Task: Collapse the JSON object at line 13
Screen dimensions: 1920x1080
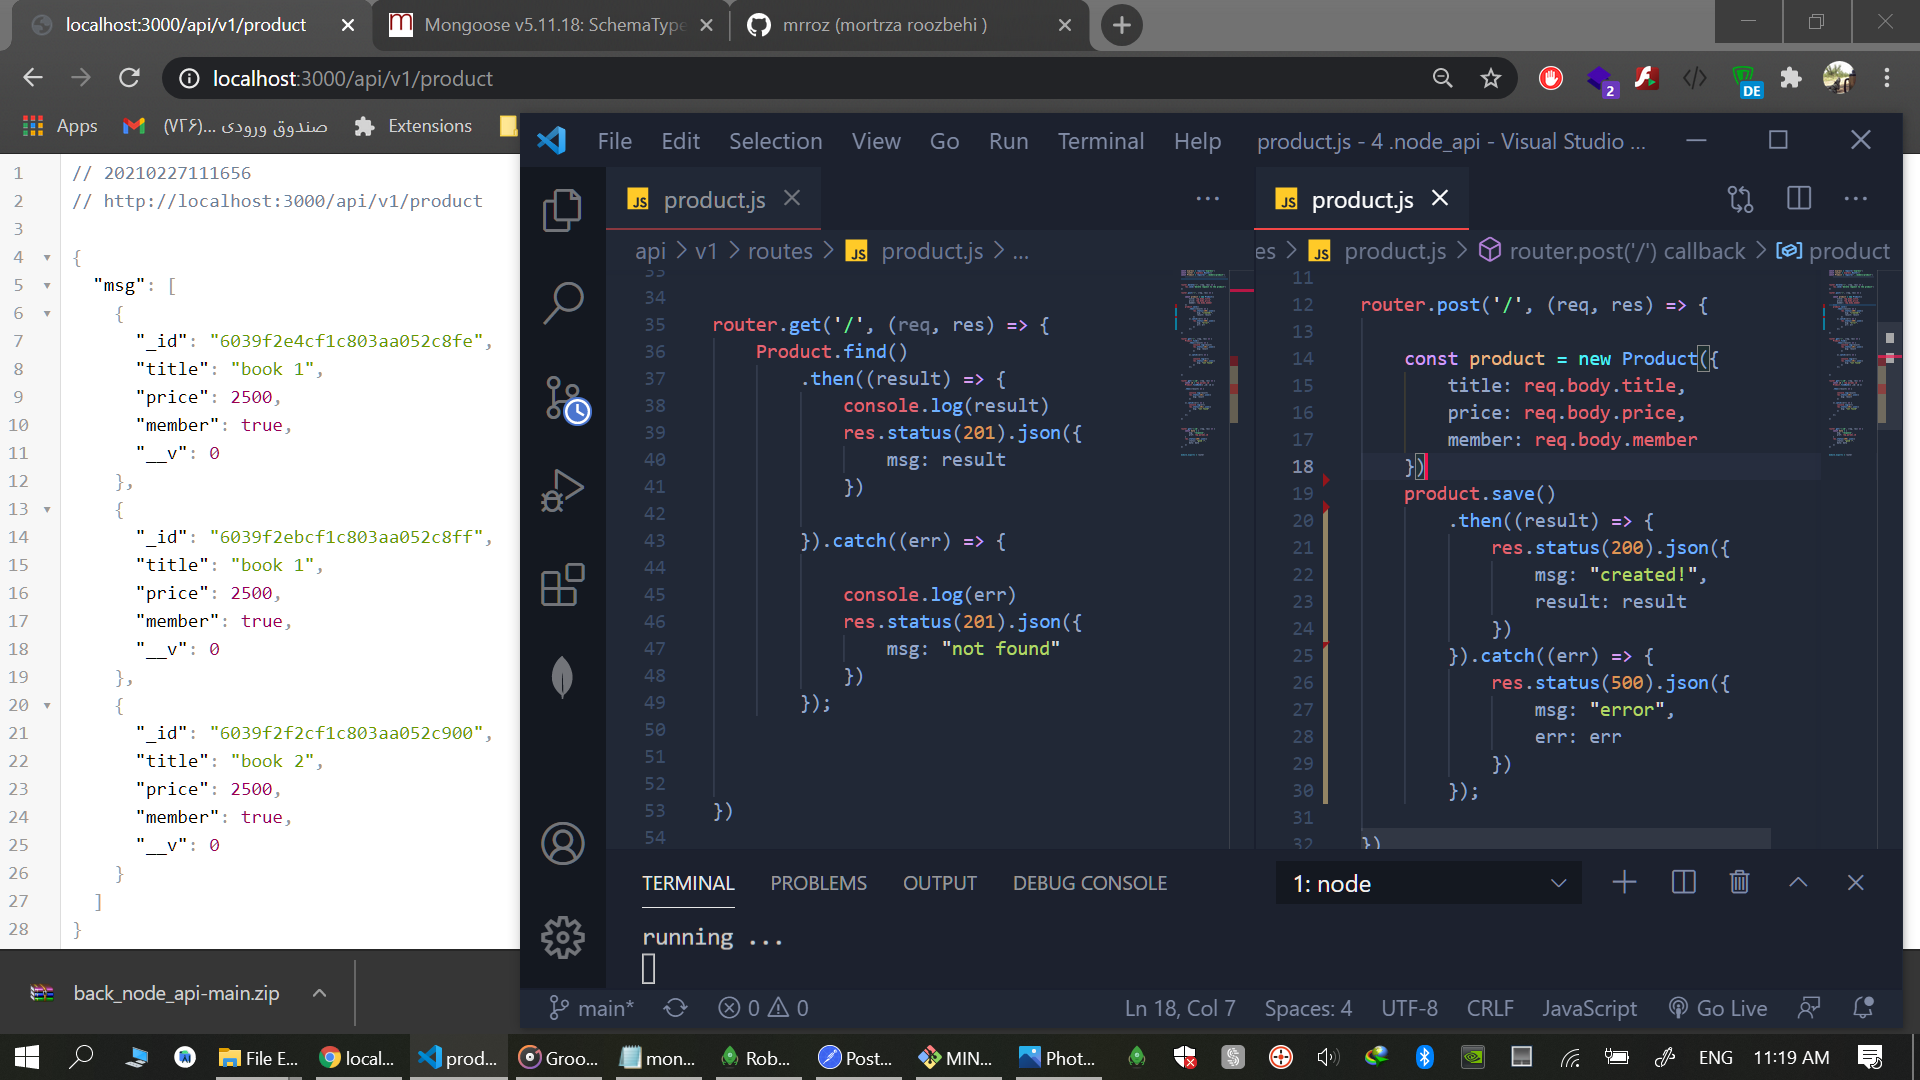Action: click(47, 510)
